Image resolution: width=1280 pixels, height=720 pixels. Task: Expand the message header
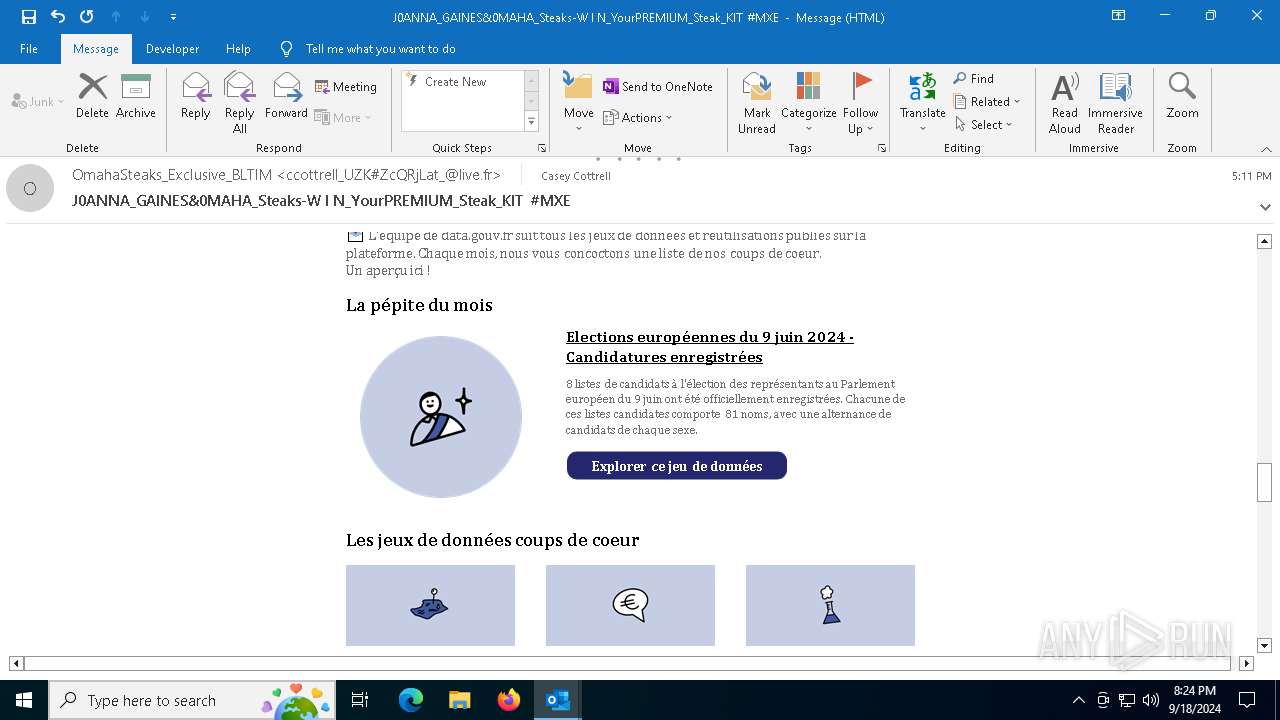1265,207
